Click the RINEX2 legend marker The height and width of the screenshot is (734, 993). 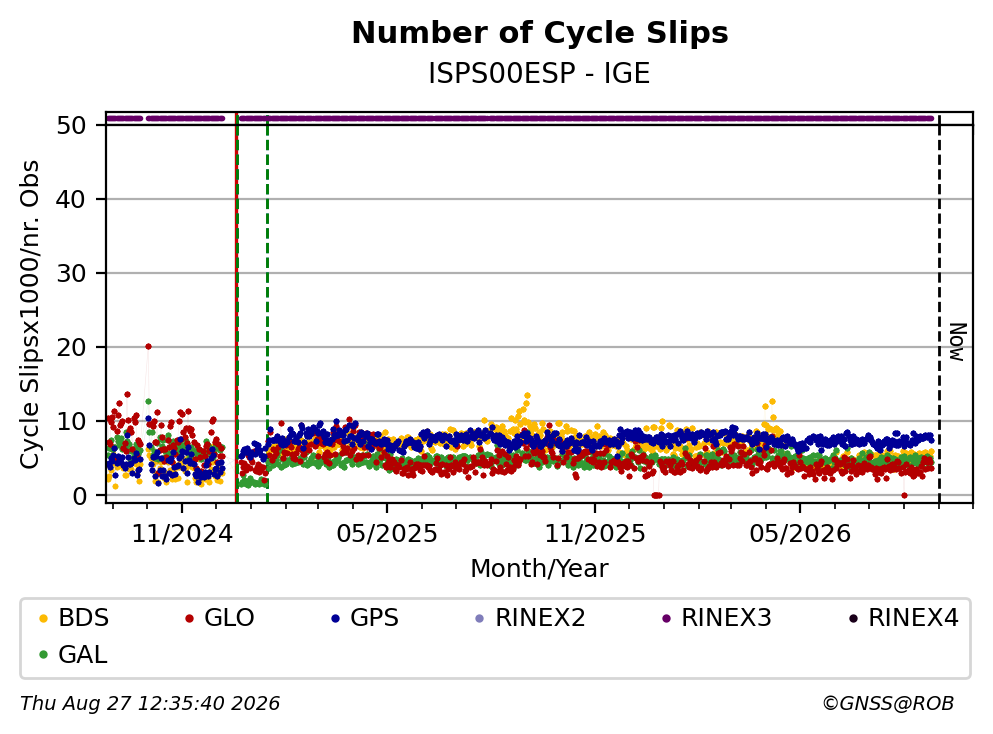(x=479, y=618)
